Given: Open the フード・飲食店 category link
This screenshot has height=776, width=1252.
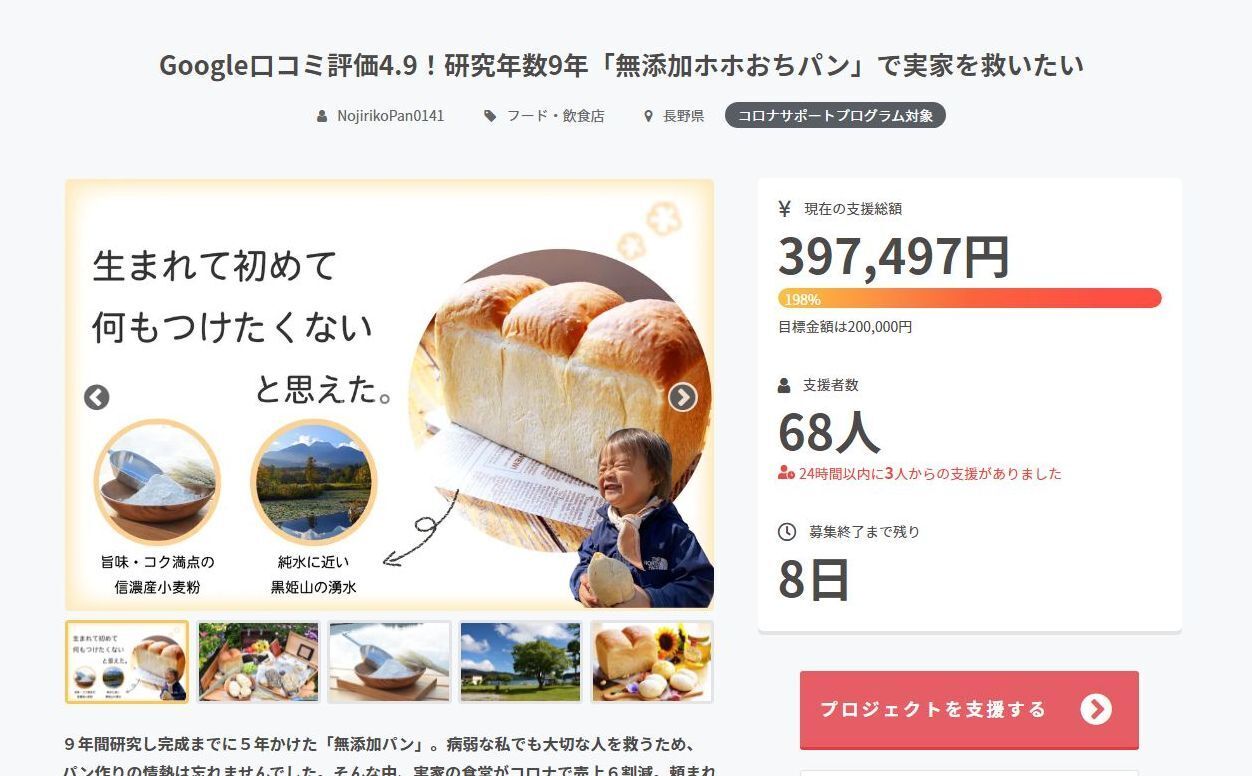Looking at the screenshot, I should tap(555, 116).
